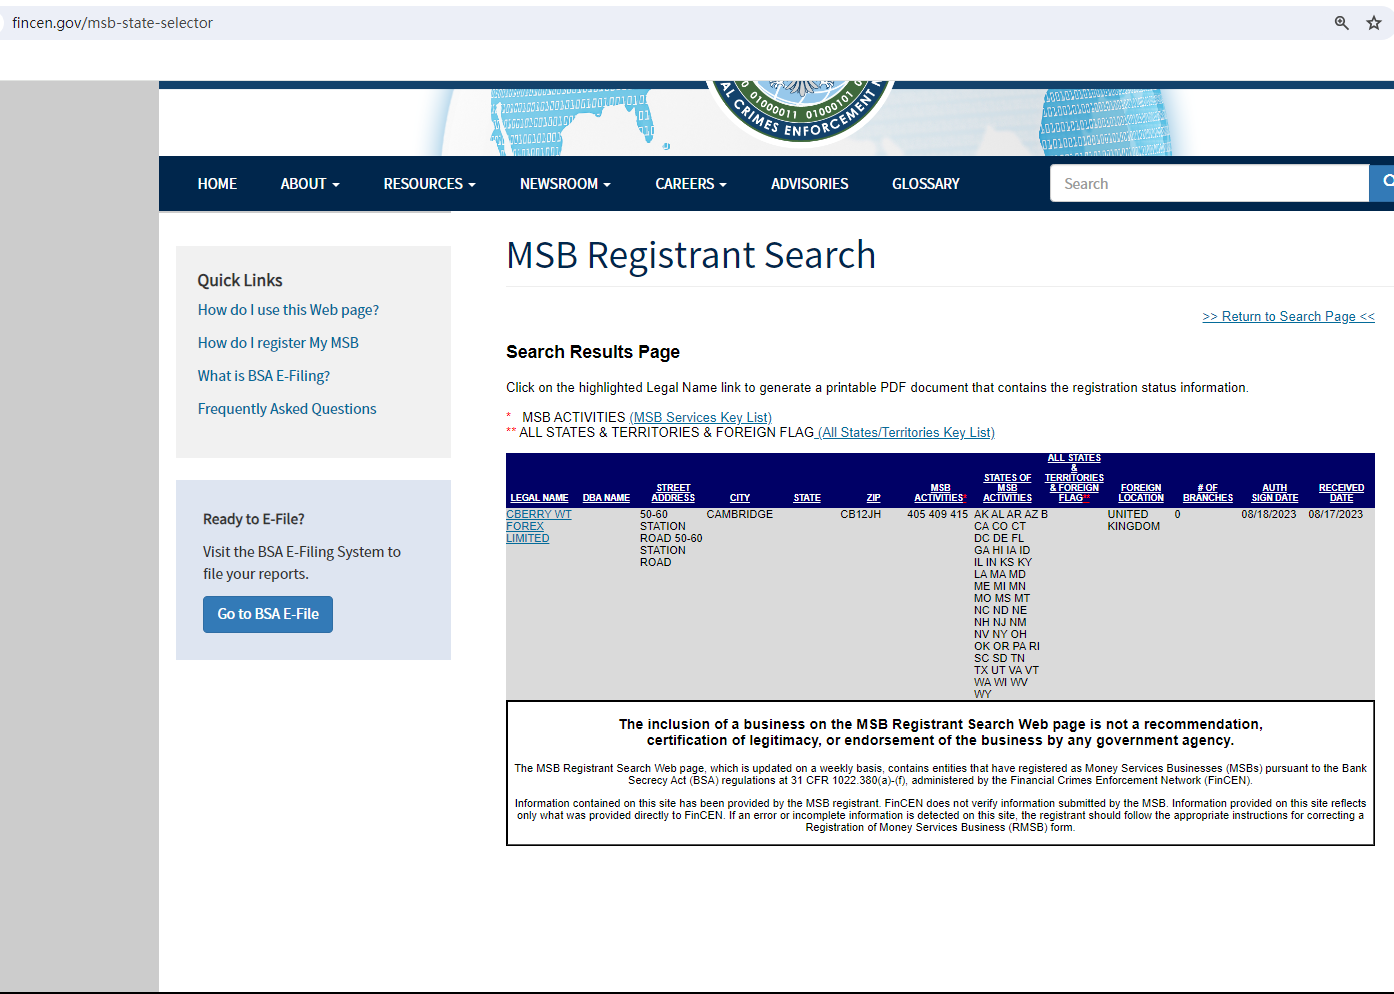Focus the site Search input field
The image size is (1394, 994).
coord(1209,183)
